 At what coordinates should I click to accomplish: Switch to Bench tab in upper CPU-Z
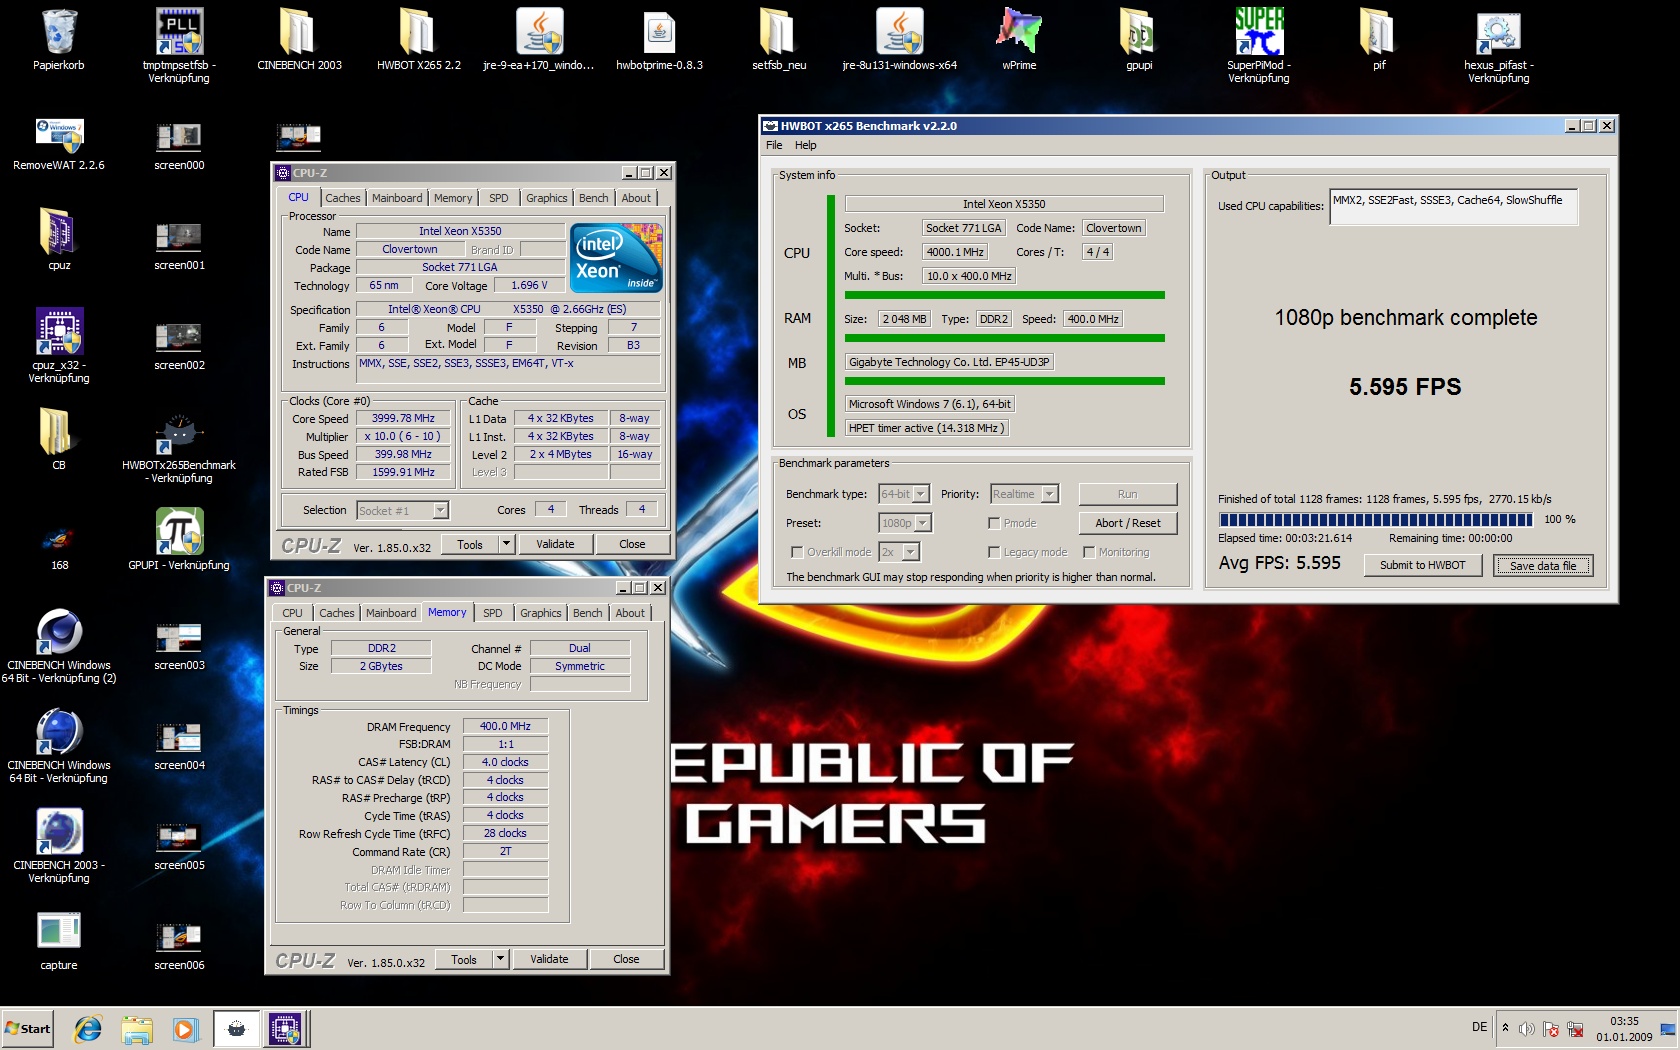(x=594, y=198)
